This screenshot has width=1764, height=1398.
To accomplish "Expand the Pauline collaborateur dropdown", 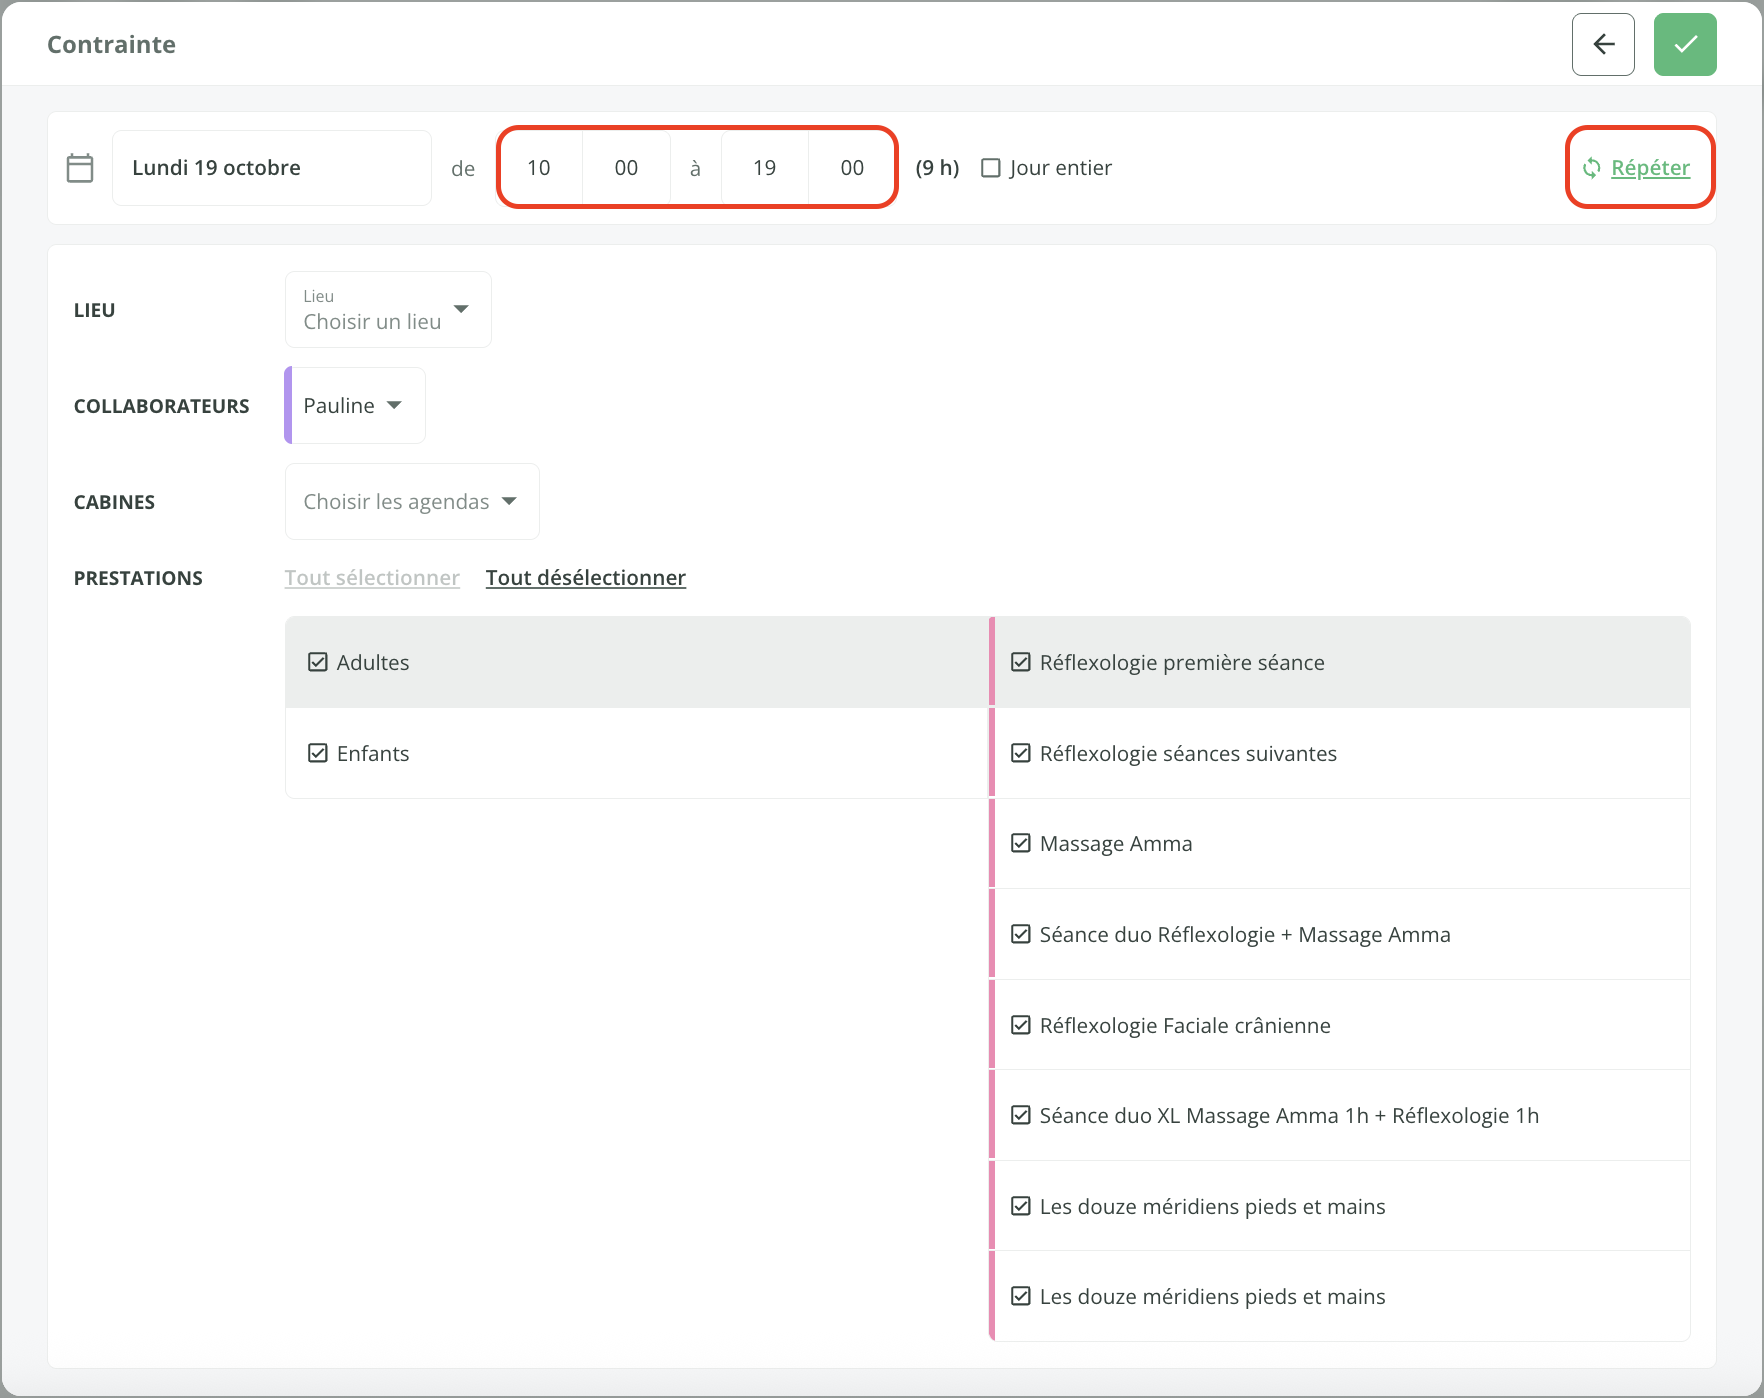I will [355, 405].
